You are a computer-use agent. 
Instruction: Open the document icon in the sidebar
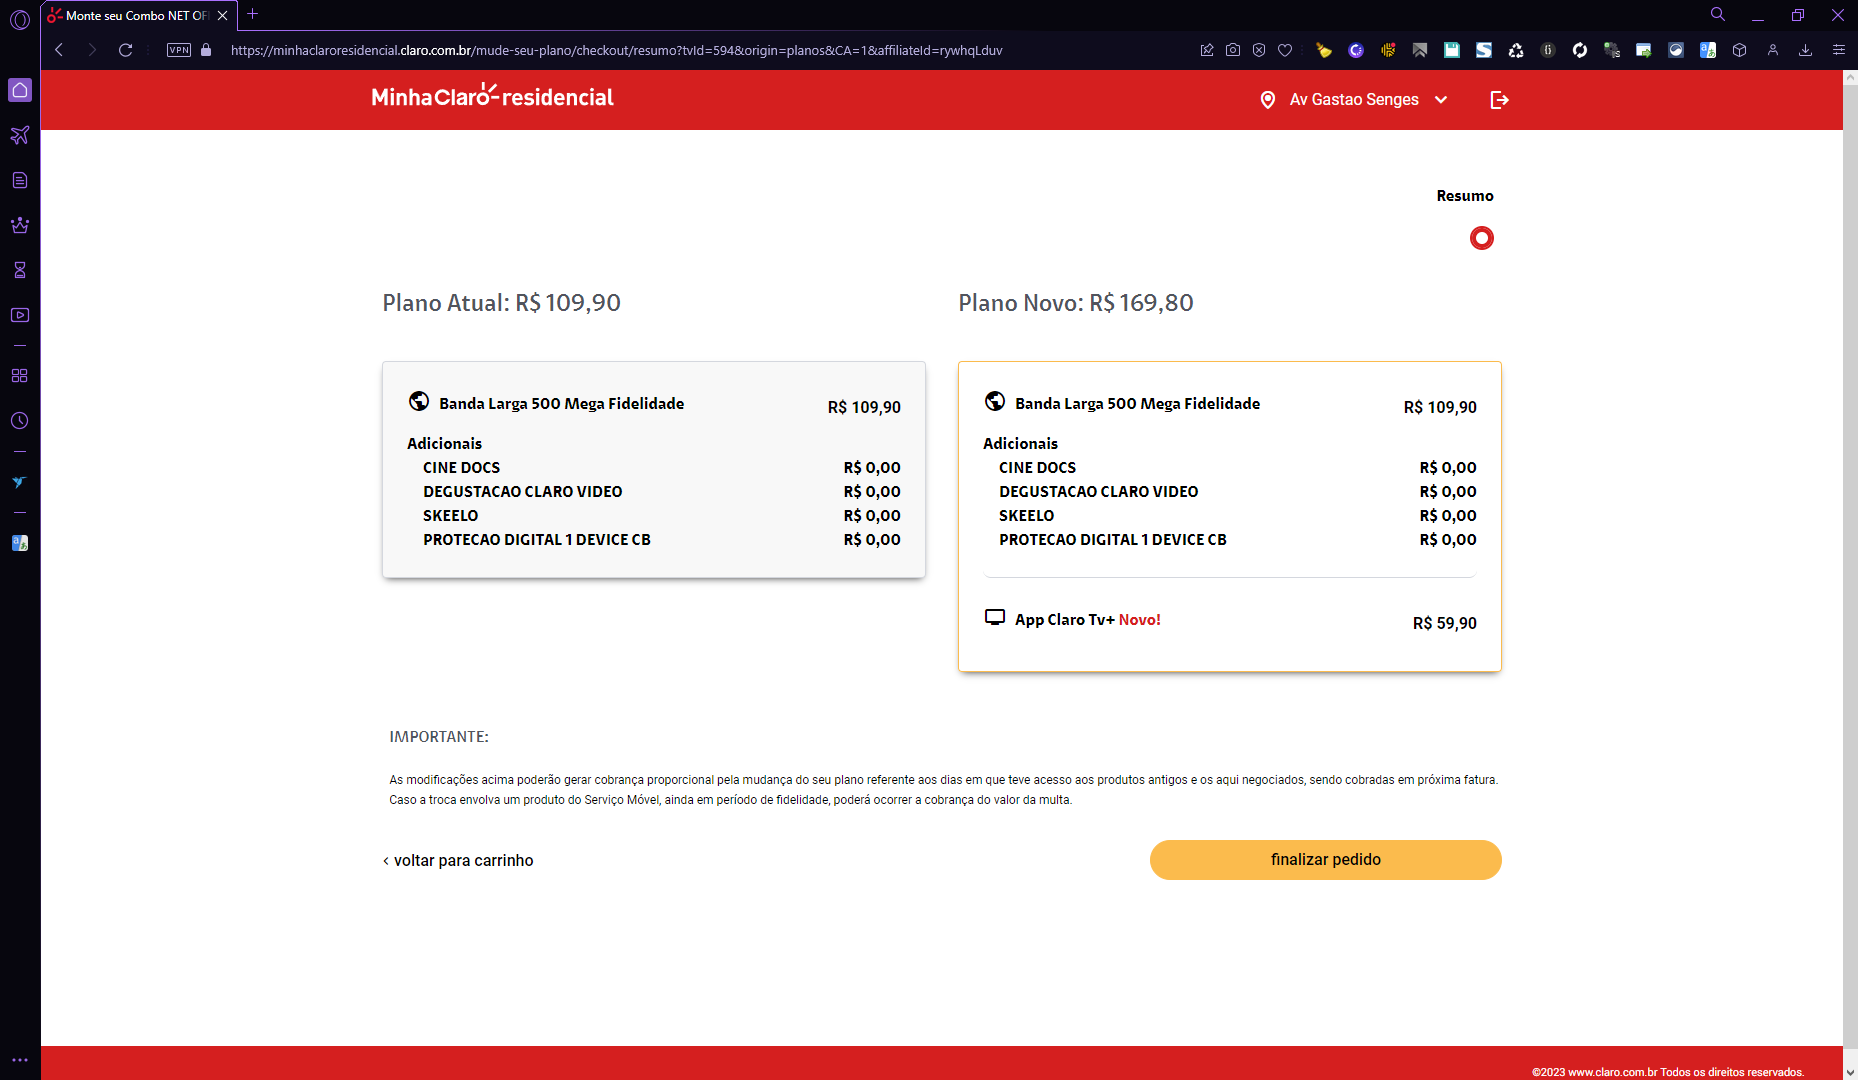click(20, 180)
